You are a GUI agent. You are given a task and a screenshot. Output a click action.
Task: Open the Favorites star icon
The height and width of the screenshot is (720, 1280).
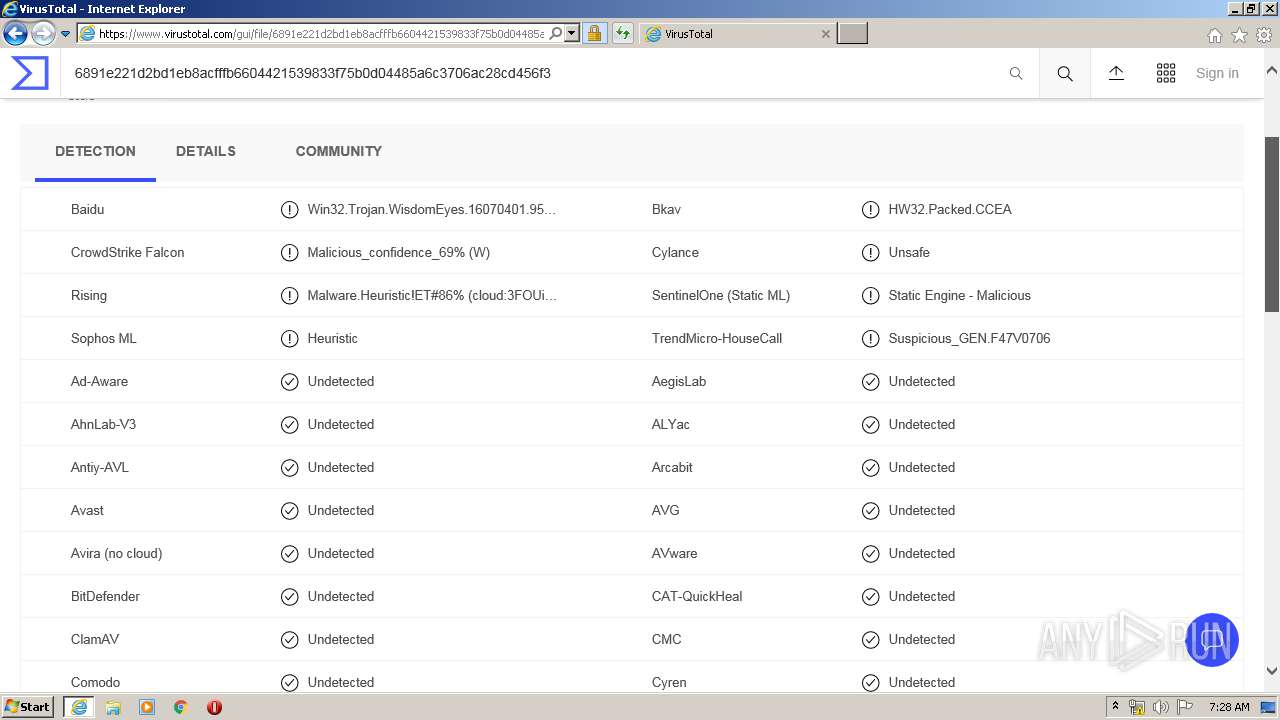1239,35
